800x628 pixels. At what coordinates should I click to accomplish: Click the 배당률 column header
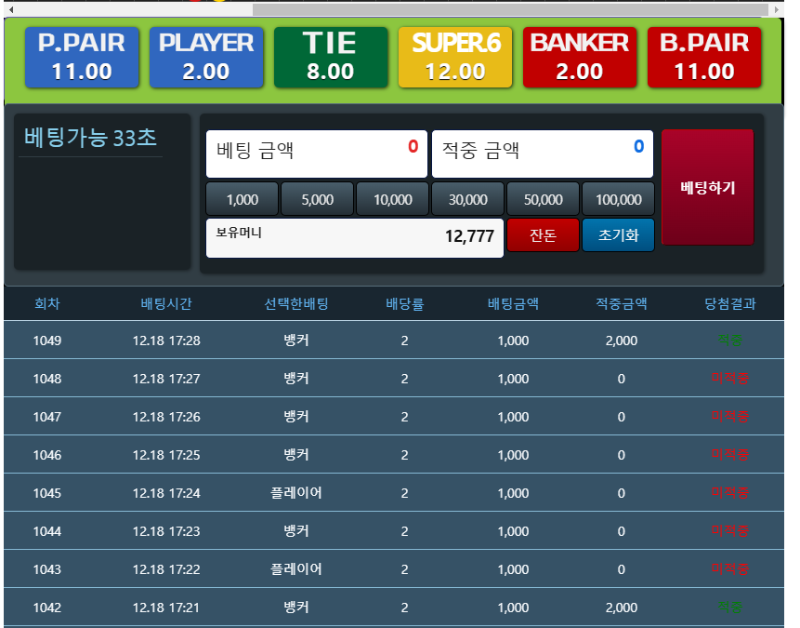coord(405,304)
